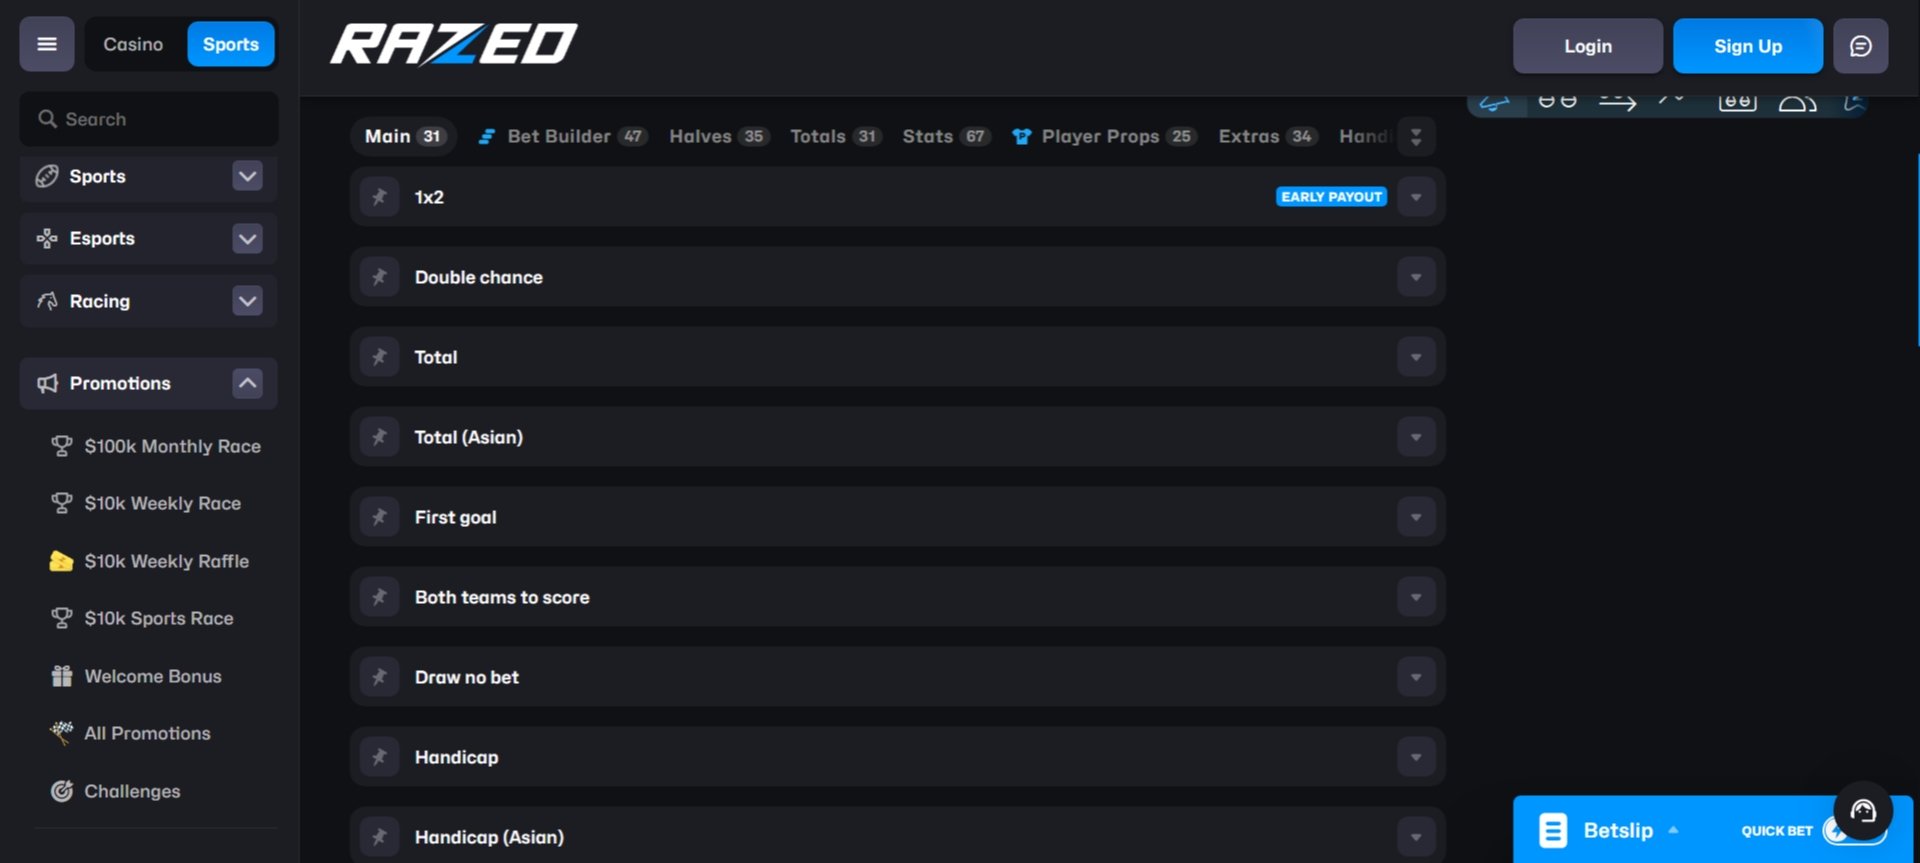Expand the 1x2 market odds

coord(1416,197)
